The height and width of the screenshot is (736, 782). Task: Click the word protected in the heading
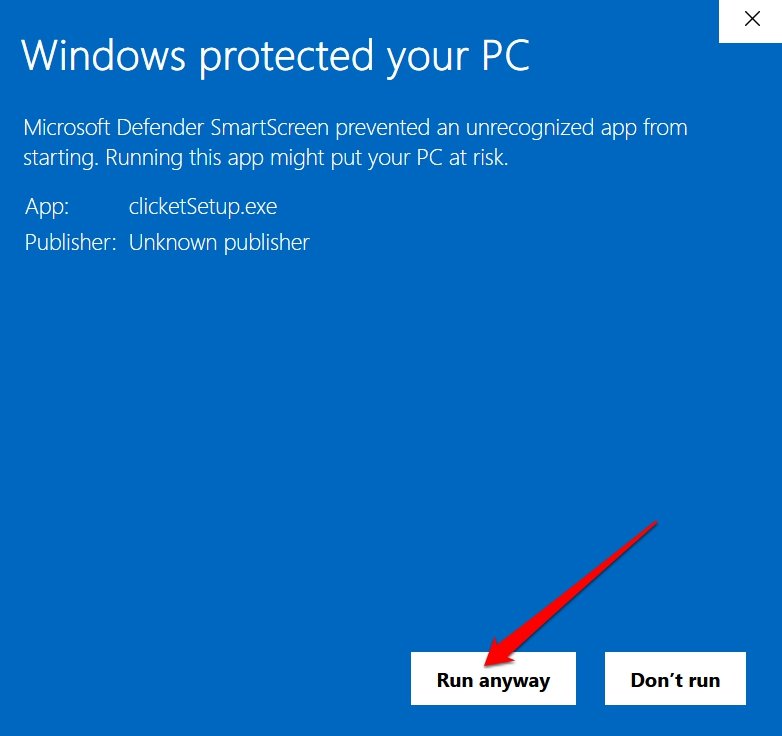[287, 57]
